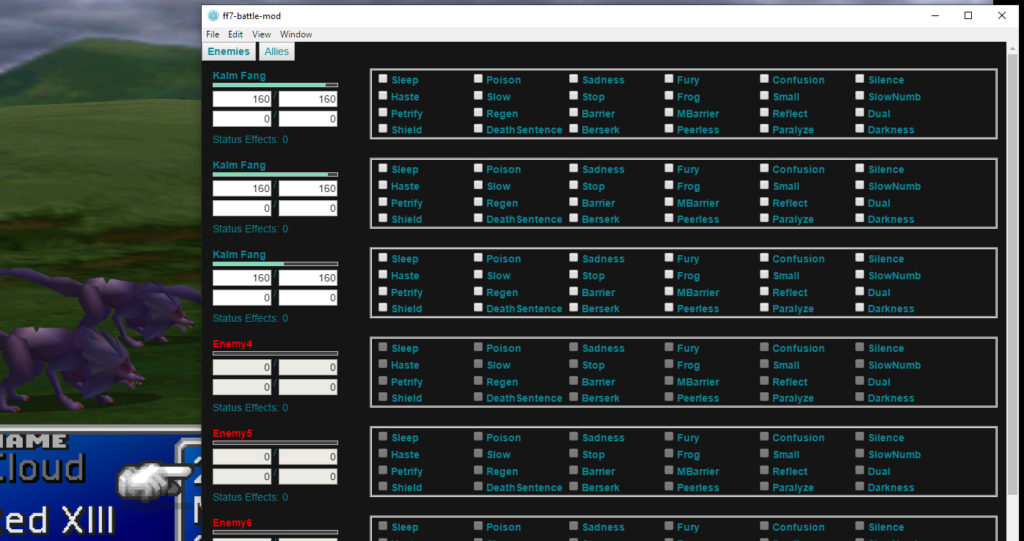Check SlowNumb for the second Kalm Fang

tap(859, 186)
